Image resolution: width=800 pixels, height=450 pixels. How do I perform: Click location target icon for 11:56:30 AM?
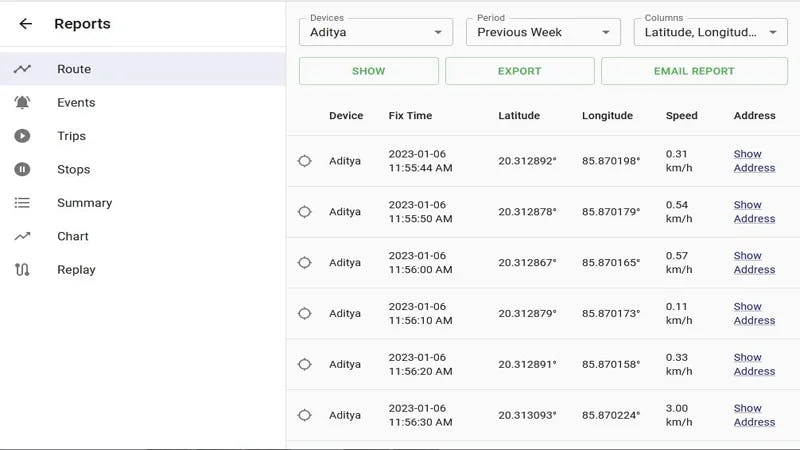[x=305, y=415]
